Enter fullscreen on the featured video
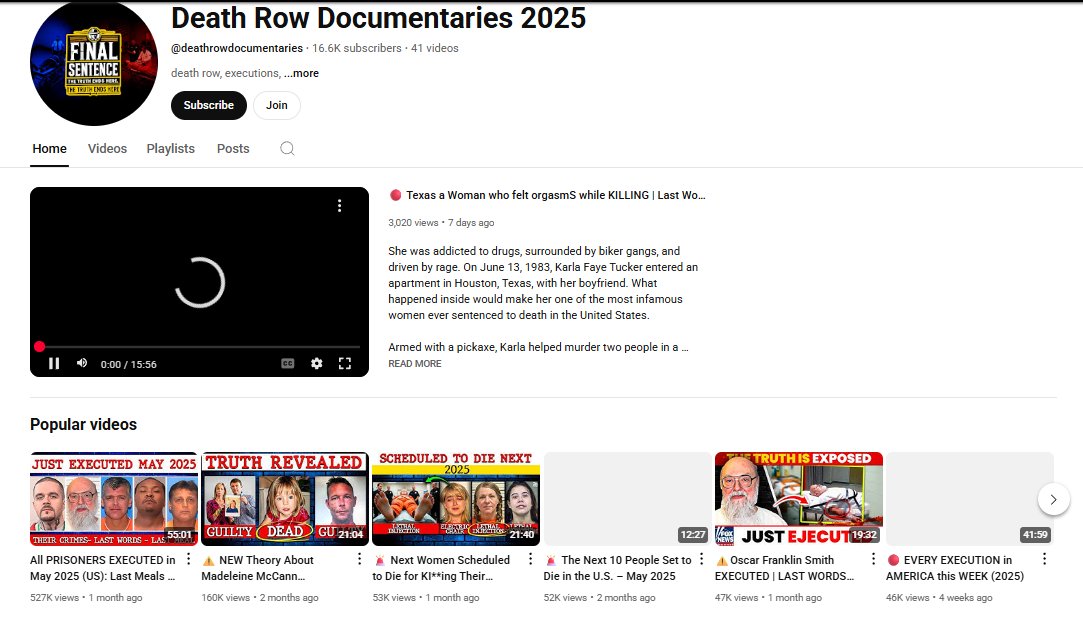 tap(345, 363)
